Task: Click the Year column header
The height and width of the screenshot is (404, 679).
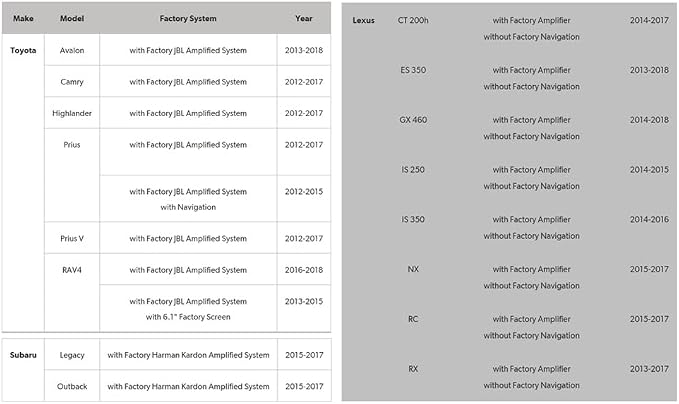Action: coord(304,19)
